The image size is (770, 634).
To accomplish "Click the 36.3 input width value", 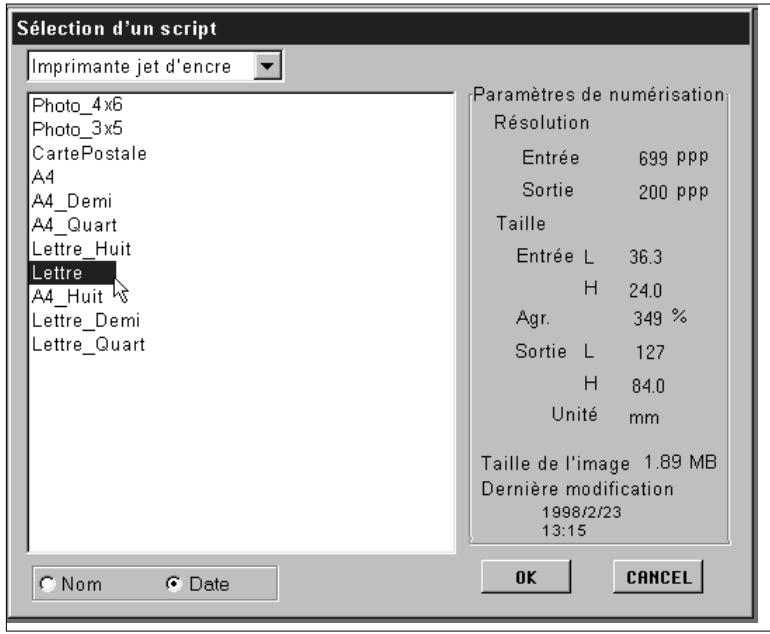I will [x=645, y=257].
